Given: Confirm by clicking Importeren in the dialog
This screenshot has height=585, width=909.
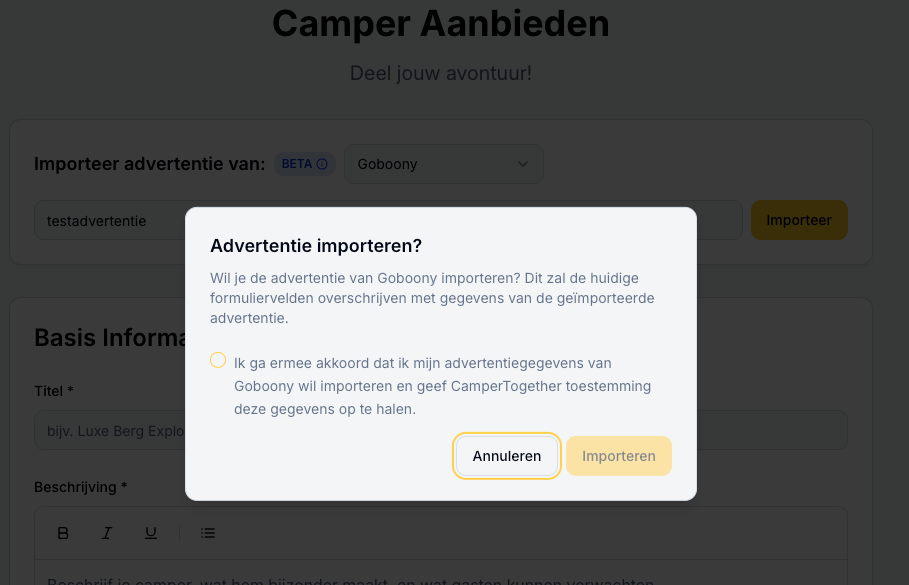Looking at the screenshot, I should click(618, 455).
